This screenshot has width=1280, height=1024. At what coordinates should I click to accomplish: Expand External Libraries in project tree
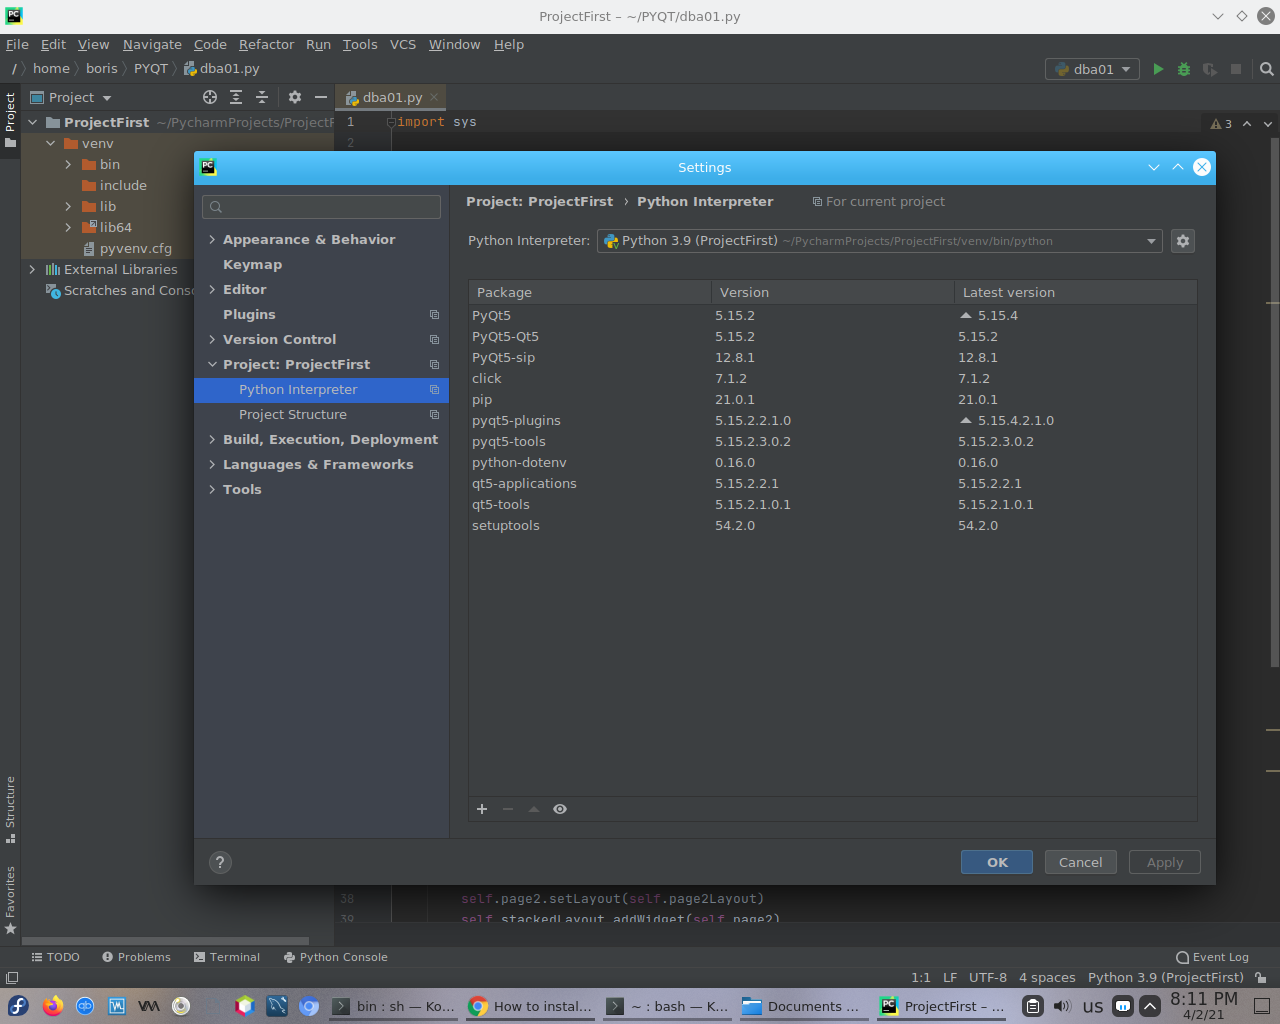[32, 270]
